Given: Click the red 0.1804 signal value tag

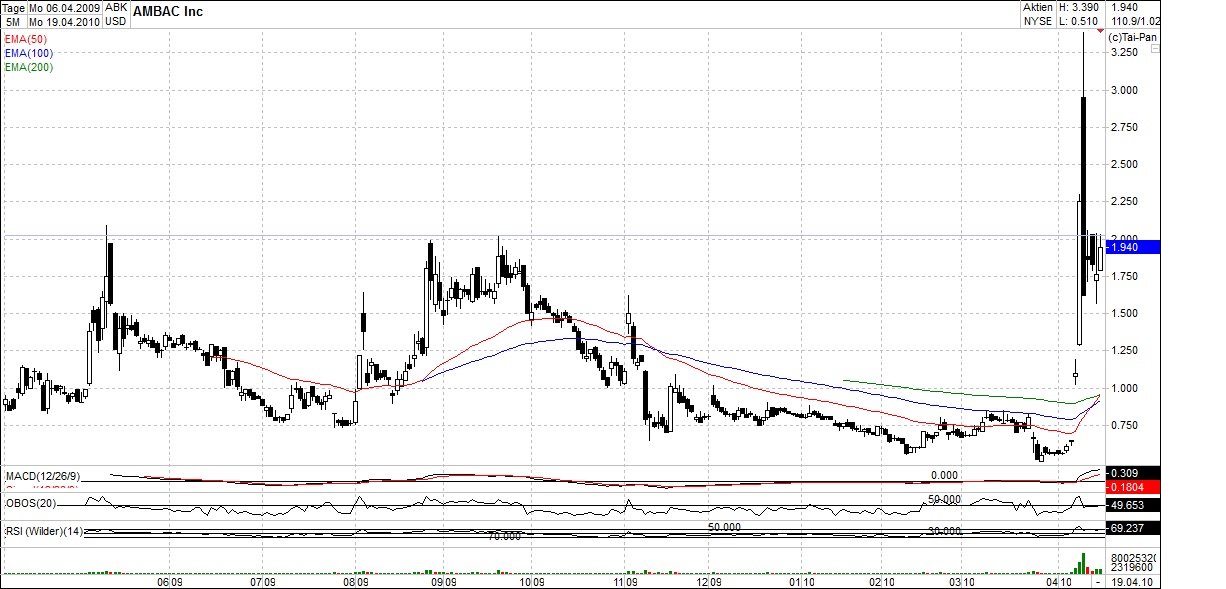Looking at the screenshot, I should (x=1132, y=487).
